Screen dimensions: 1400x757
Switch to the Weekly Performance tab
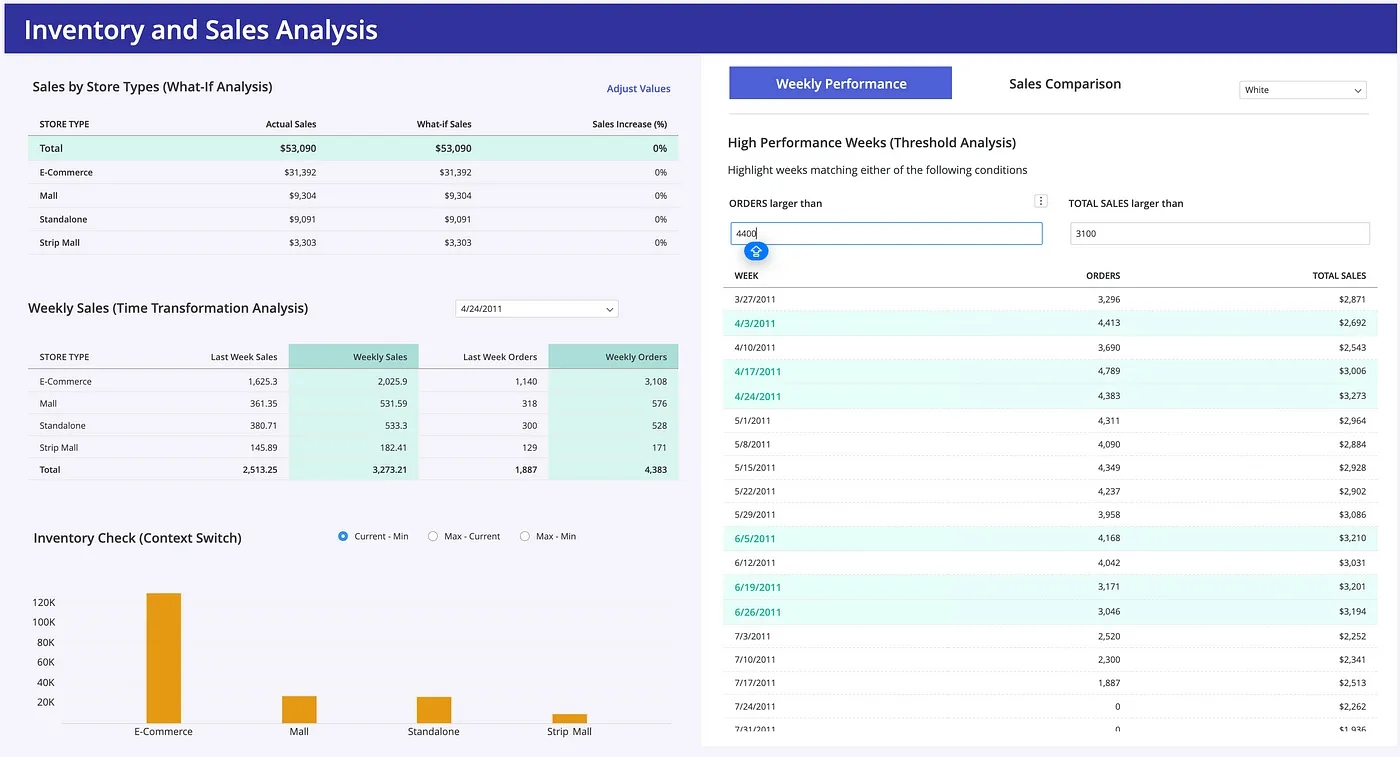click(840, 82)
